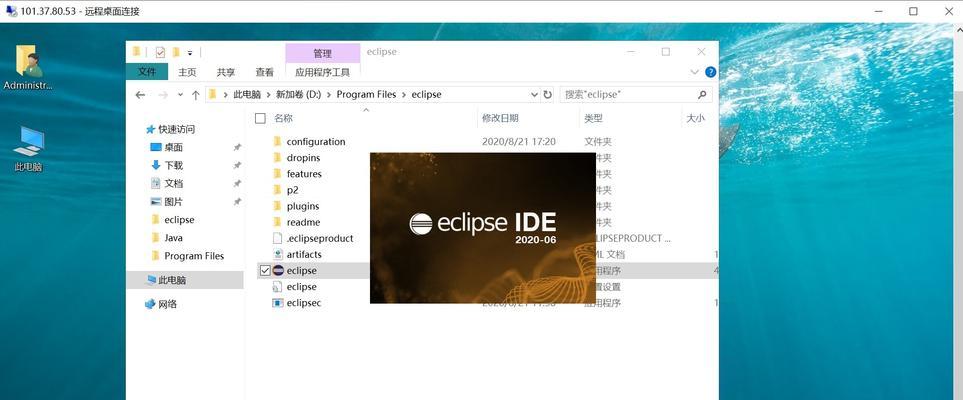Select the features folder icon
The width and height of the screenshot is (963, 400).
(277, 174)
